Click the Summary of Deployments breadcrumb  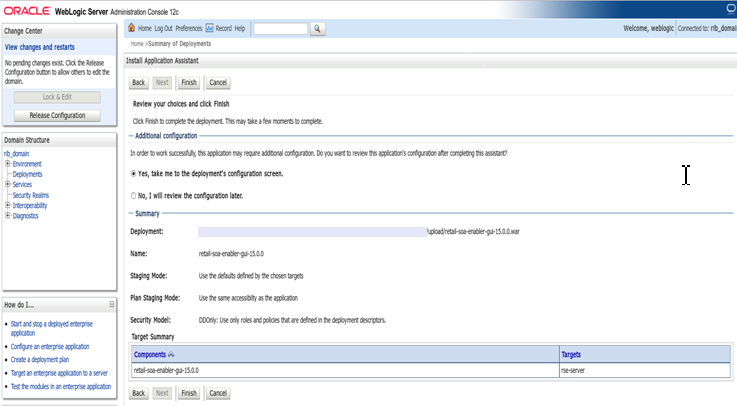point(180,44)
